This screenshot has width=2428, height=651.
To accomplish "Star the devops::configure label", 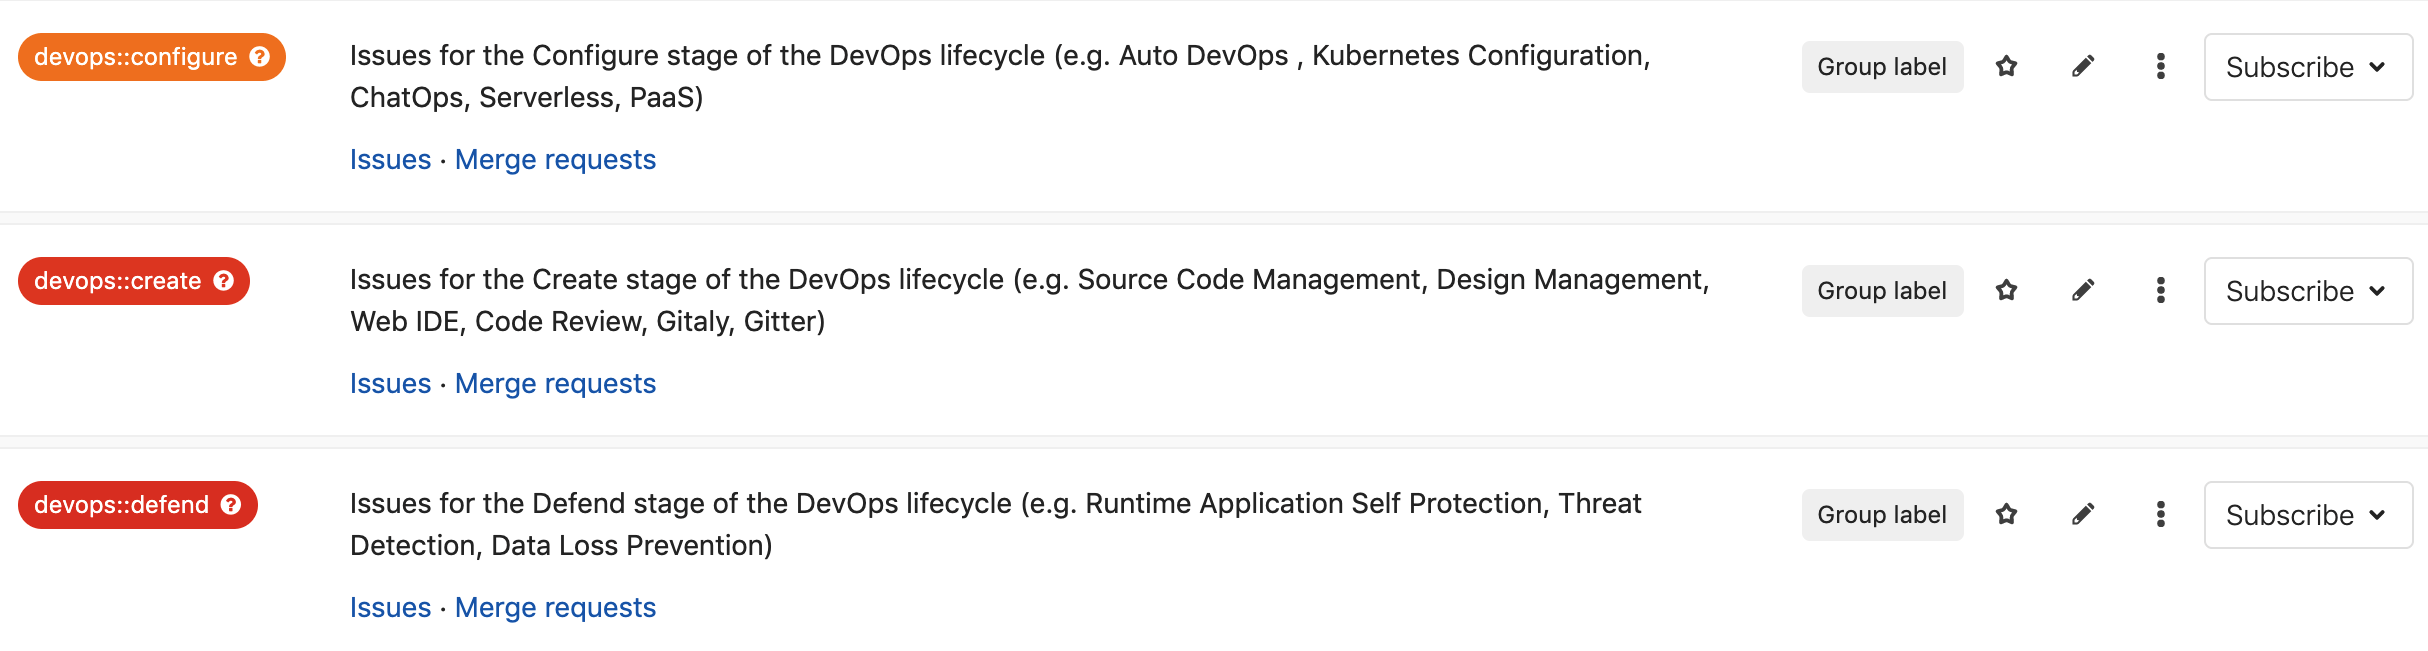I will tap(2006, 67).
